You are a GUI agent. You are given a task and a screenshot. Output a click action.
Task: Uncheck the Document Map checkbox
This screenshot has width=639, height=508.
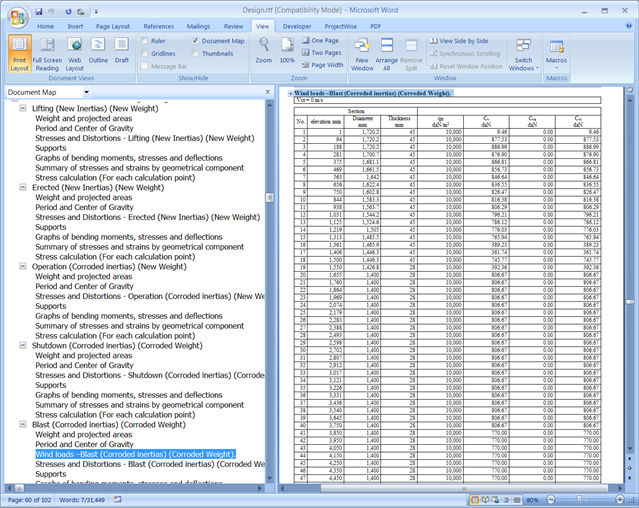tap(195, 41)
